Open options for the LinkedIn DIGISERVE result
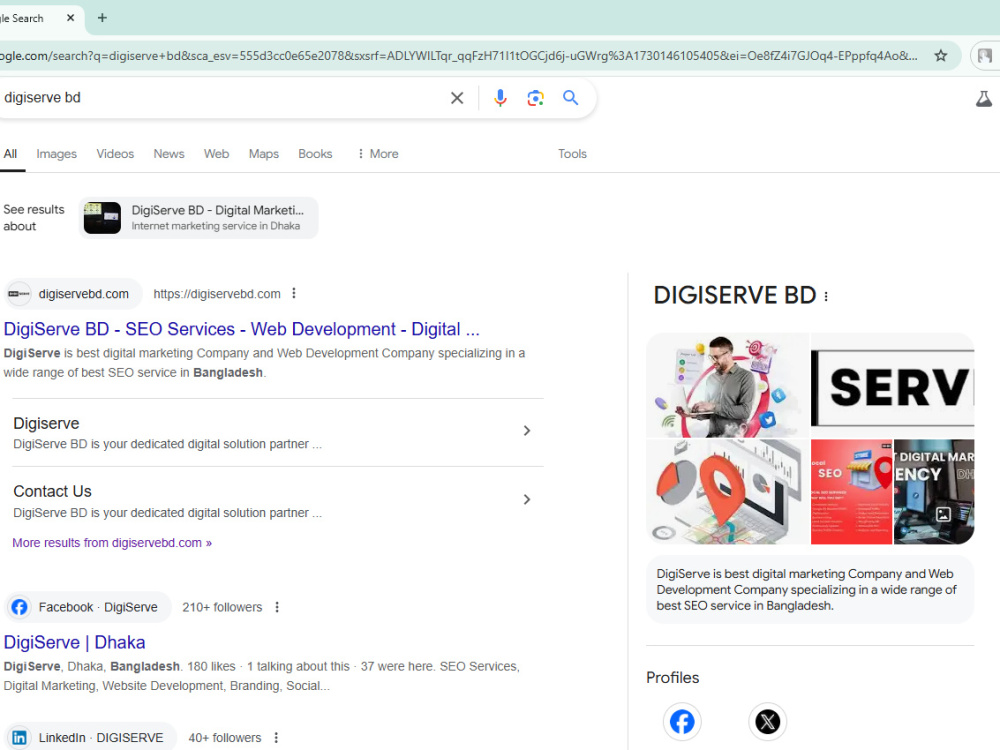The width and height of the screenshot is (1000, 750). 276,738
